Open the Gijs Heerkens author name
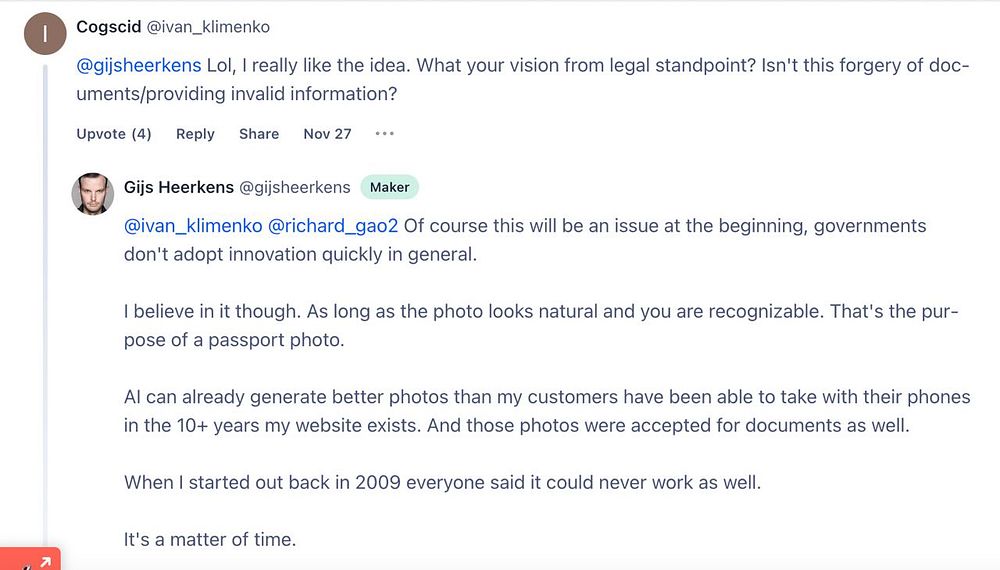The width and height of the screenshot is (1000, 570). coord(179,187)
